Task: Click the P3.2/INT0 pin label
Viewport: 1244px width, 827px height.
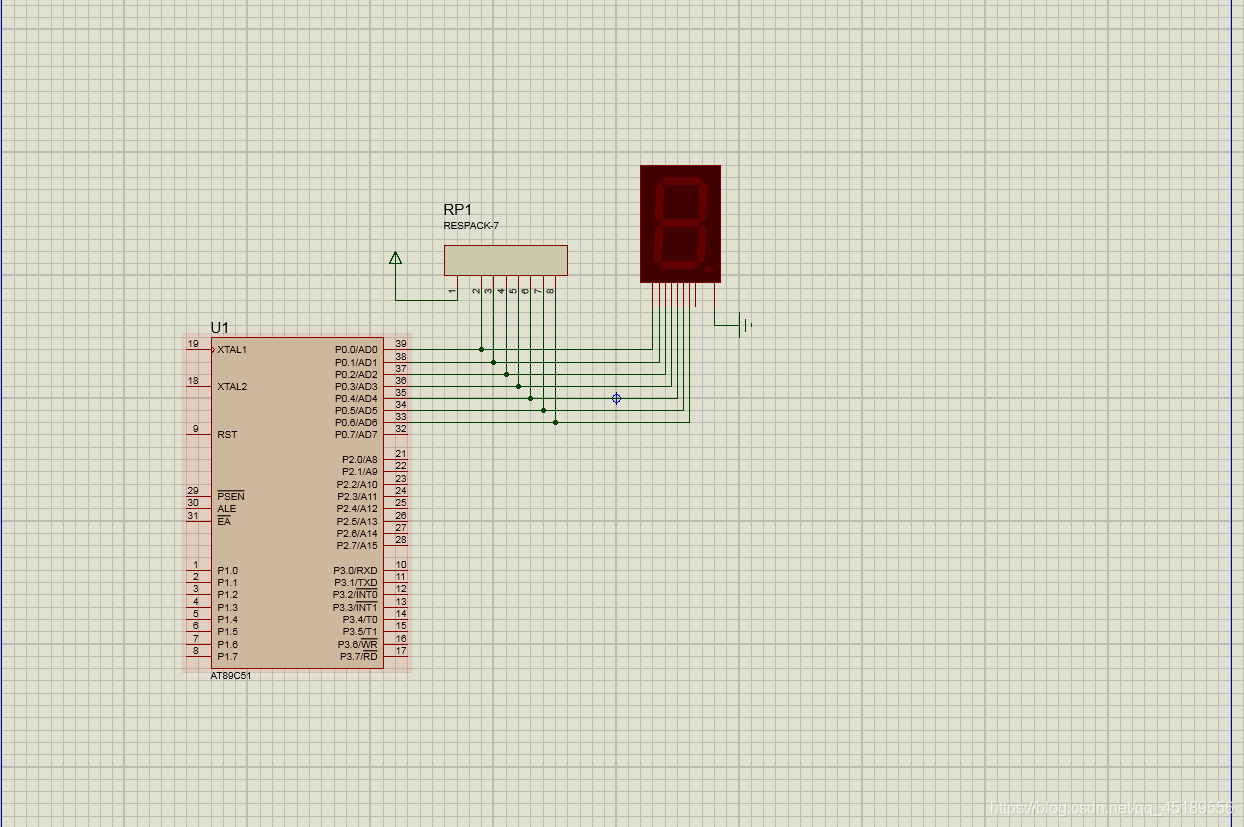Action: coord(355,595)
